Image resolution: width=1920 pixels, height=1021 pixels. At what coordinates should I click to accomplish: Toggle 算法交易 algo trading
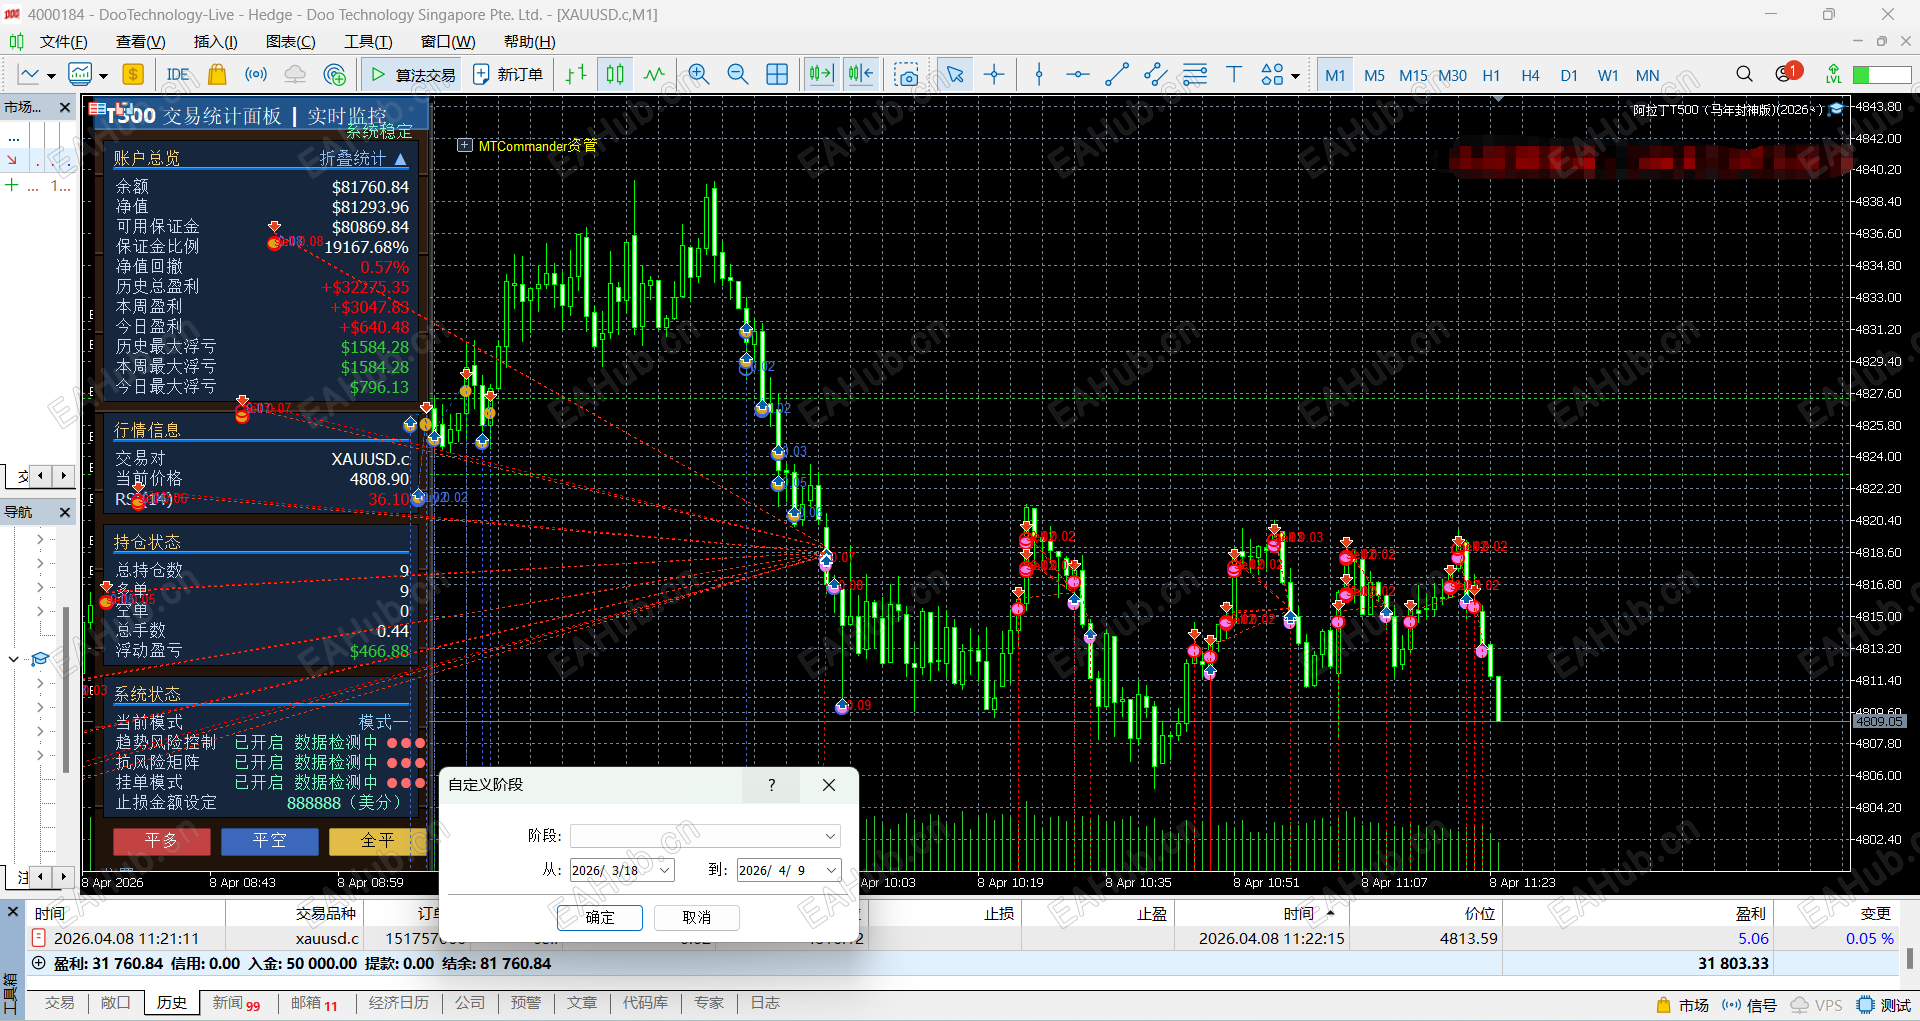(x=413, y=75)
